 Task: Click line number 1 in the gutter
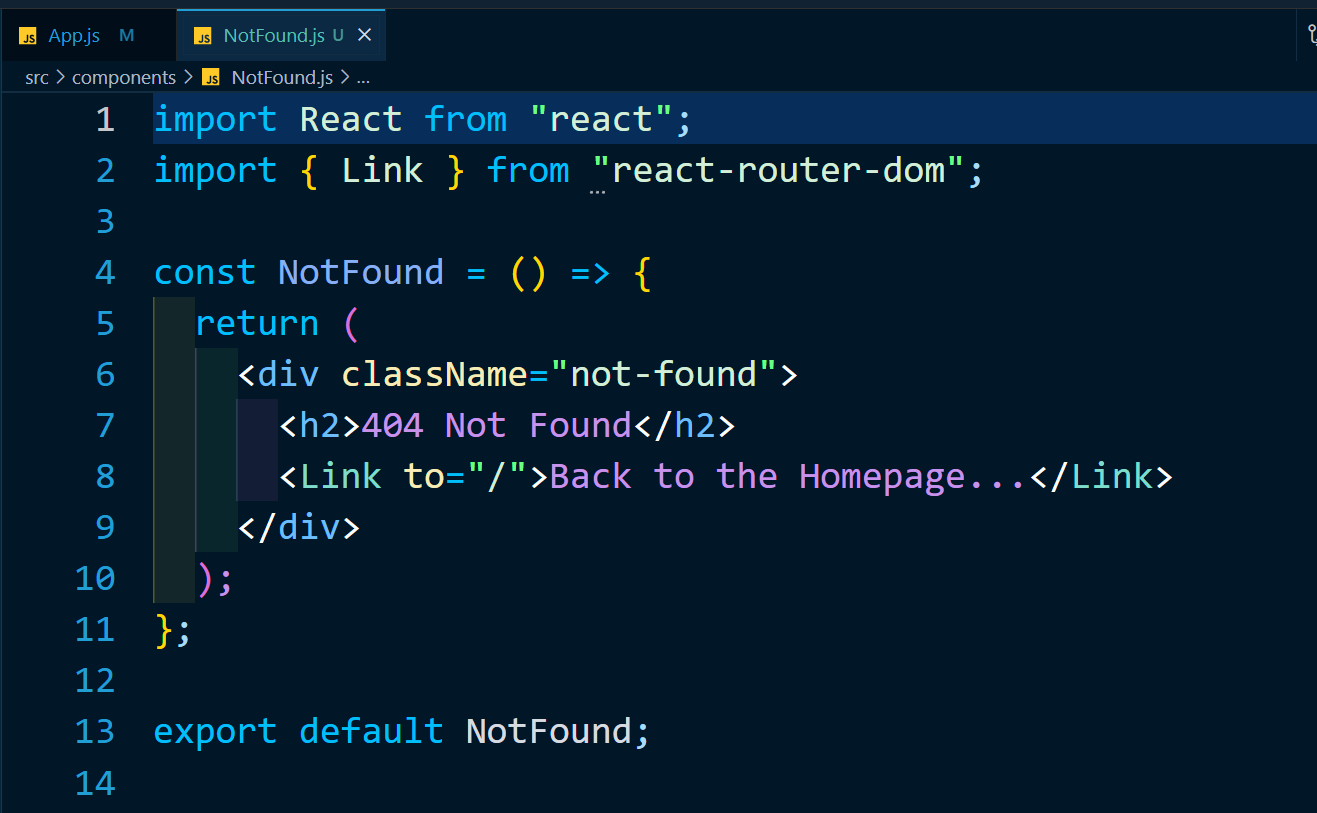(105, 120)
